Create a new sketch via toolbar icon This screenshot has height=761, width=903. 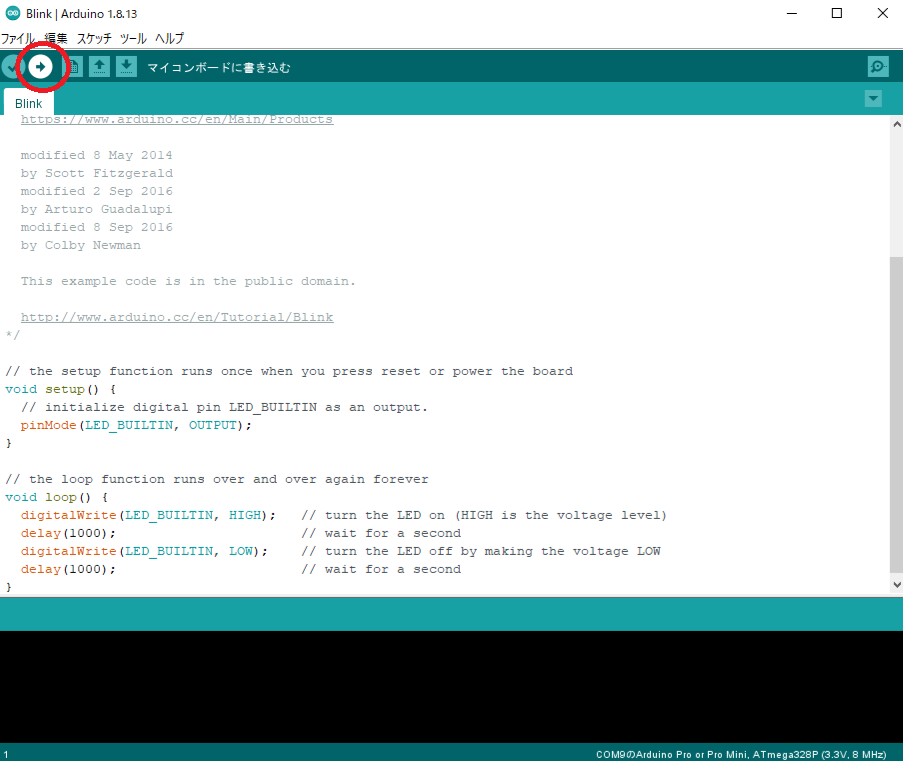[75, 67]
